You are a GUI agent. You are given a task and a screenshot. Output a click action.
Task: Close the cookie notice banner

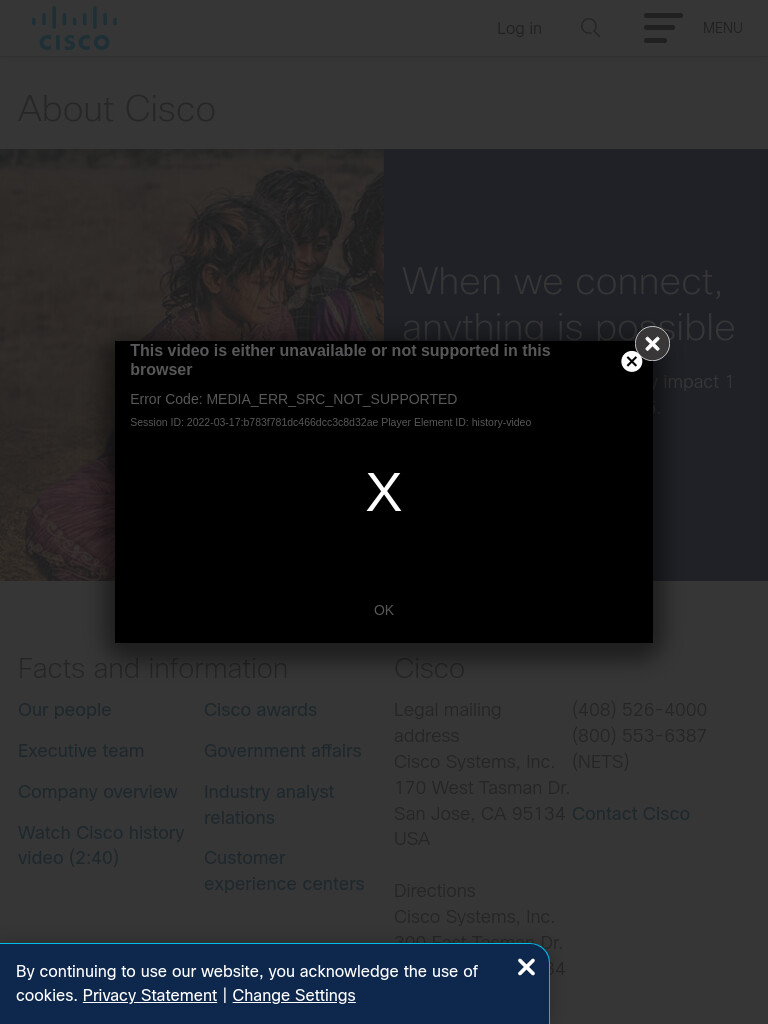(526, 967)
